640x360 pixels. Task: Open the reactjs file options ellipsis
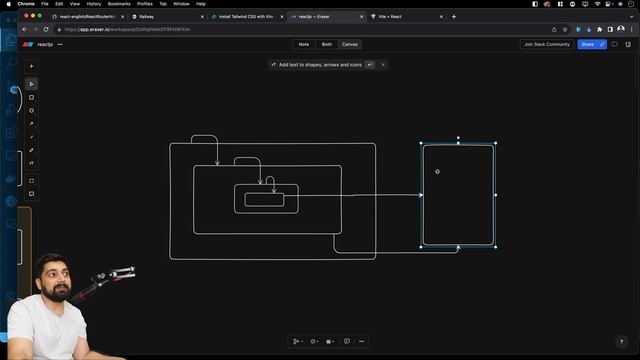(x=60, y=44)
